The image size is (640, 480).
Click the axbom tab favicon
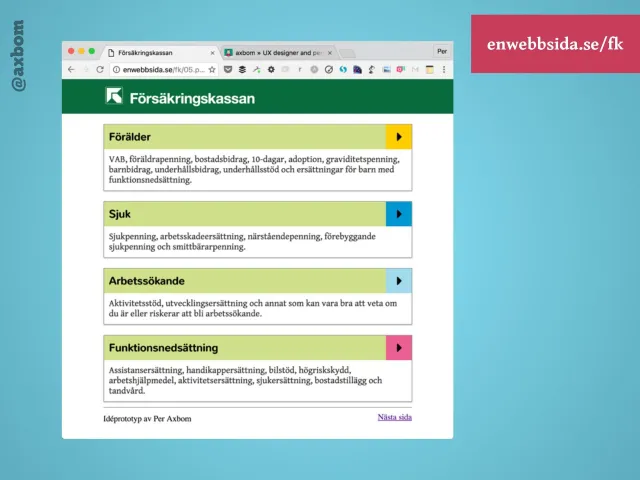click(x=229, y=53)
